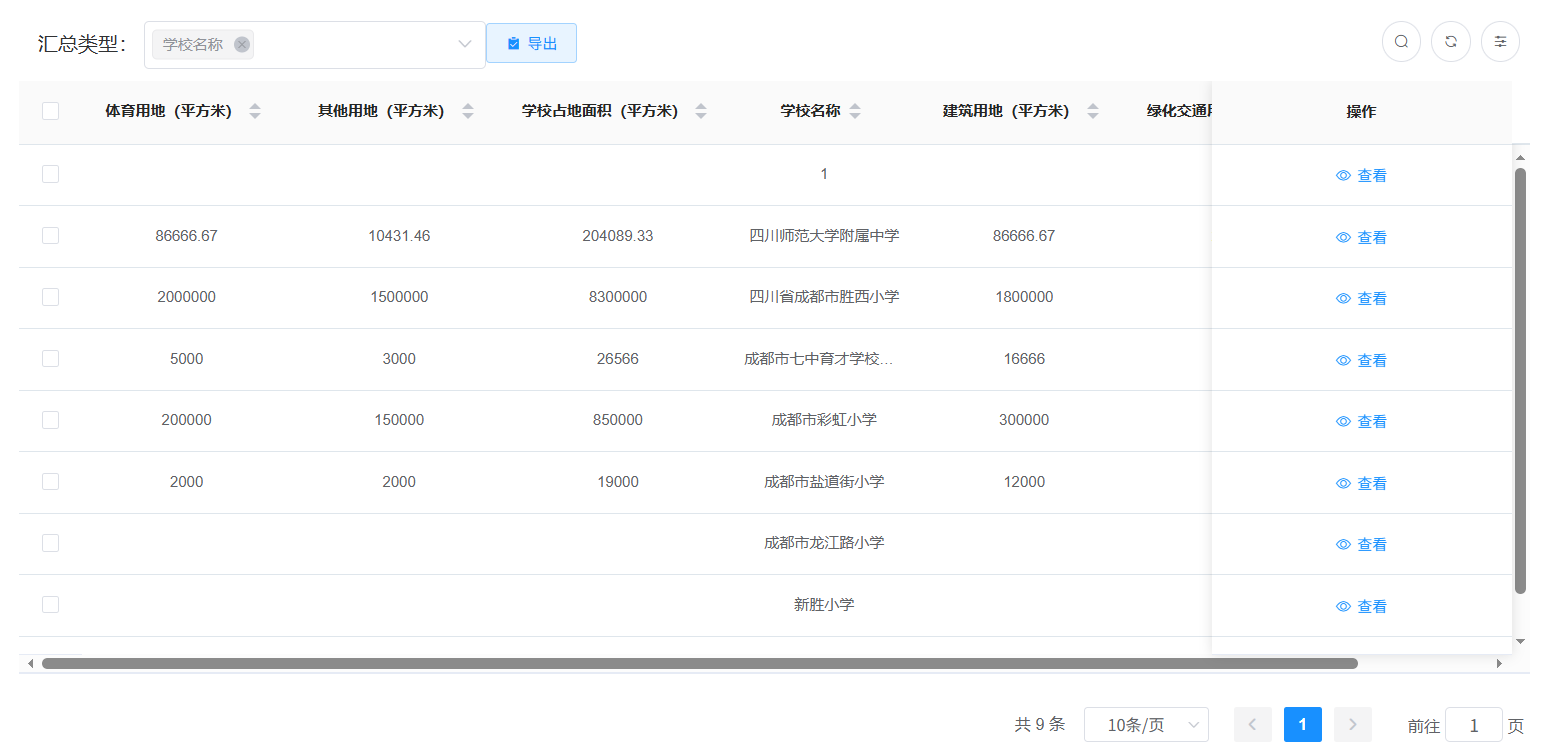Image resolution: width=1551 pixels, height=750 pixels.
Task: Click the horizontal scrollbar of the table
Action: (700, 663)
